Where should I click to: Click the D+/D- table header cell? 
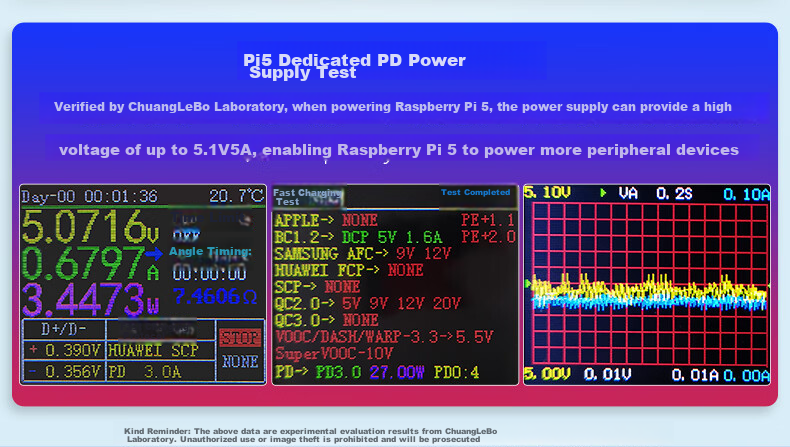coord(64,329)
